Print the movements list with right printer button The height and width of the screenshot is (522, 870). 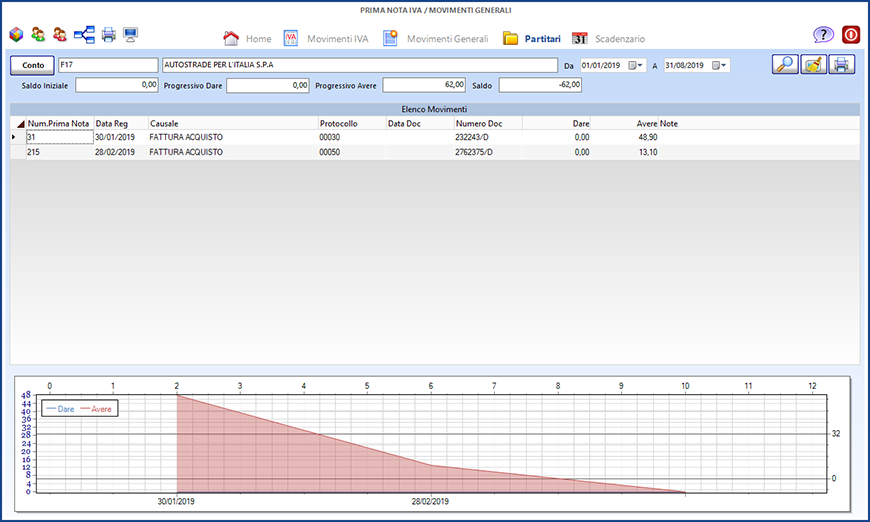click(x=842, y=65)
